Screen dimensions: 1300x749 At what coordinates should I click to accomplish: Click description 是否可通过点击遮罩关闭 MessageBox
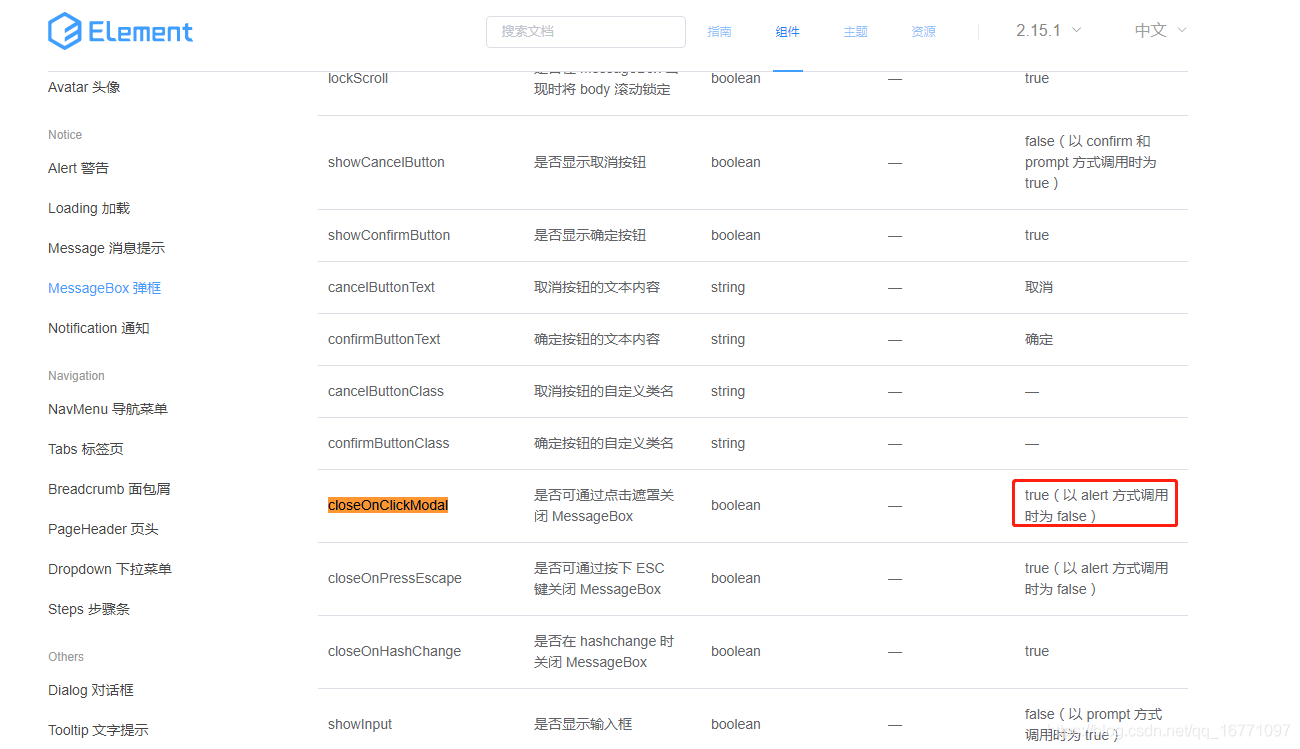[604, 506]
